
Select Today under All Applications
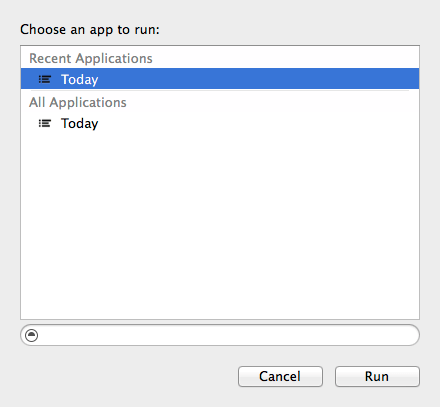click(x=220, y=123)
